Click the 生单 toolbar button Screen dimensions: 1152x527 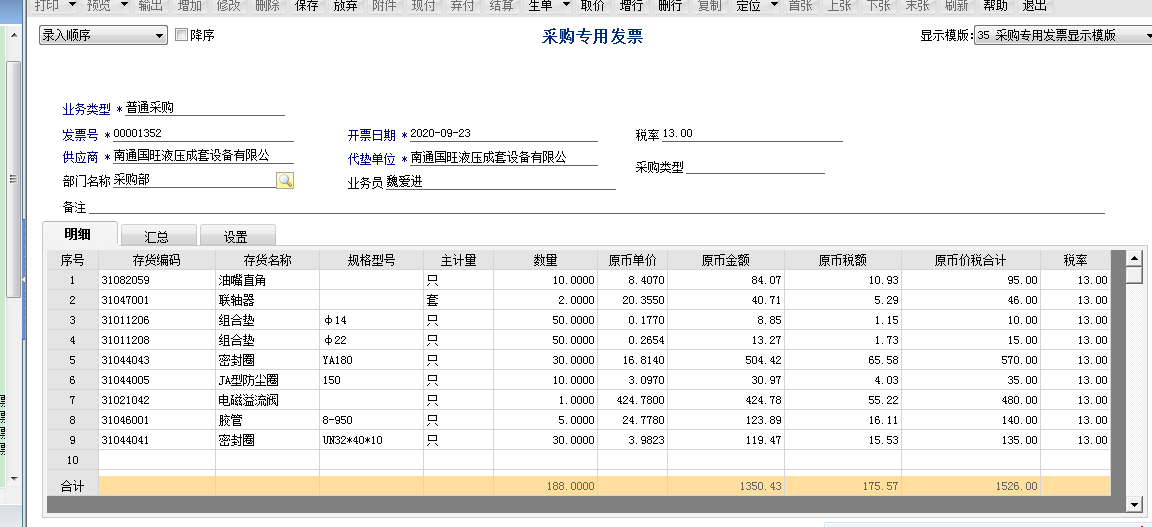pos(541,6)
